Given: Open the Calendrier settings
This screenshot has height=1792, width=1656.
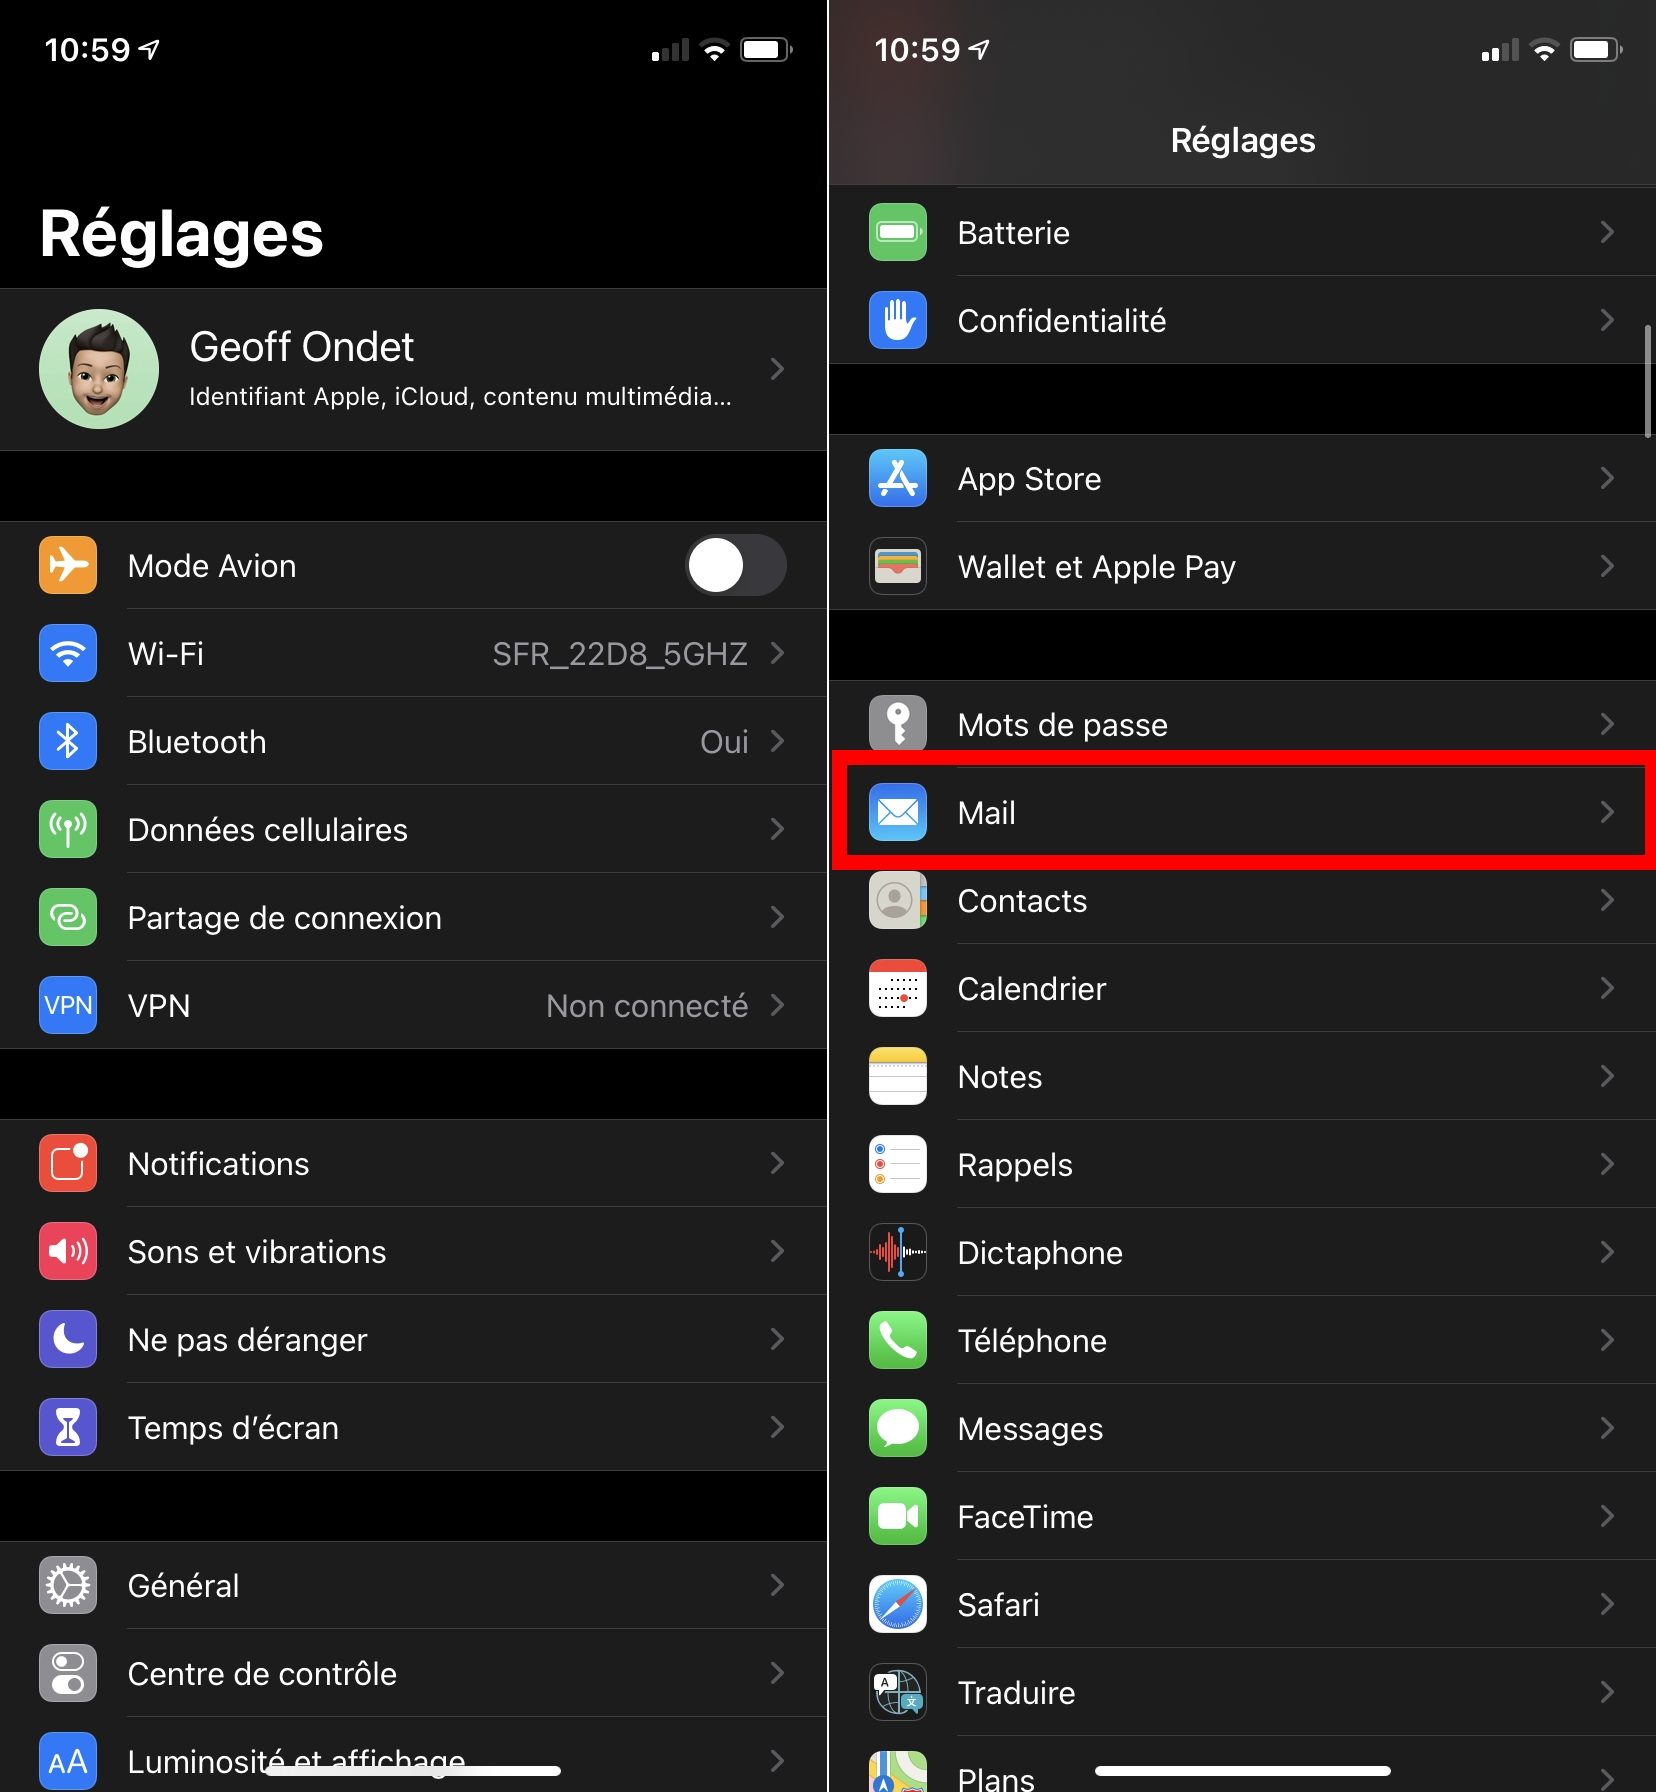Looking at the screenshot, I should pos(1242,988).
